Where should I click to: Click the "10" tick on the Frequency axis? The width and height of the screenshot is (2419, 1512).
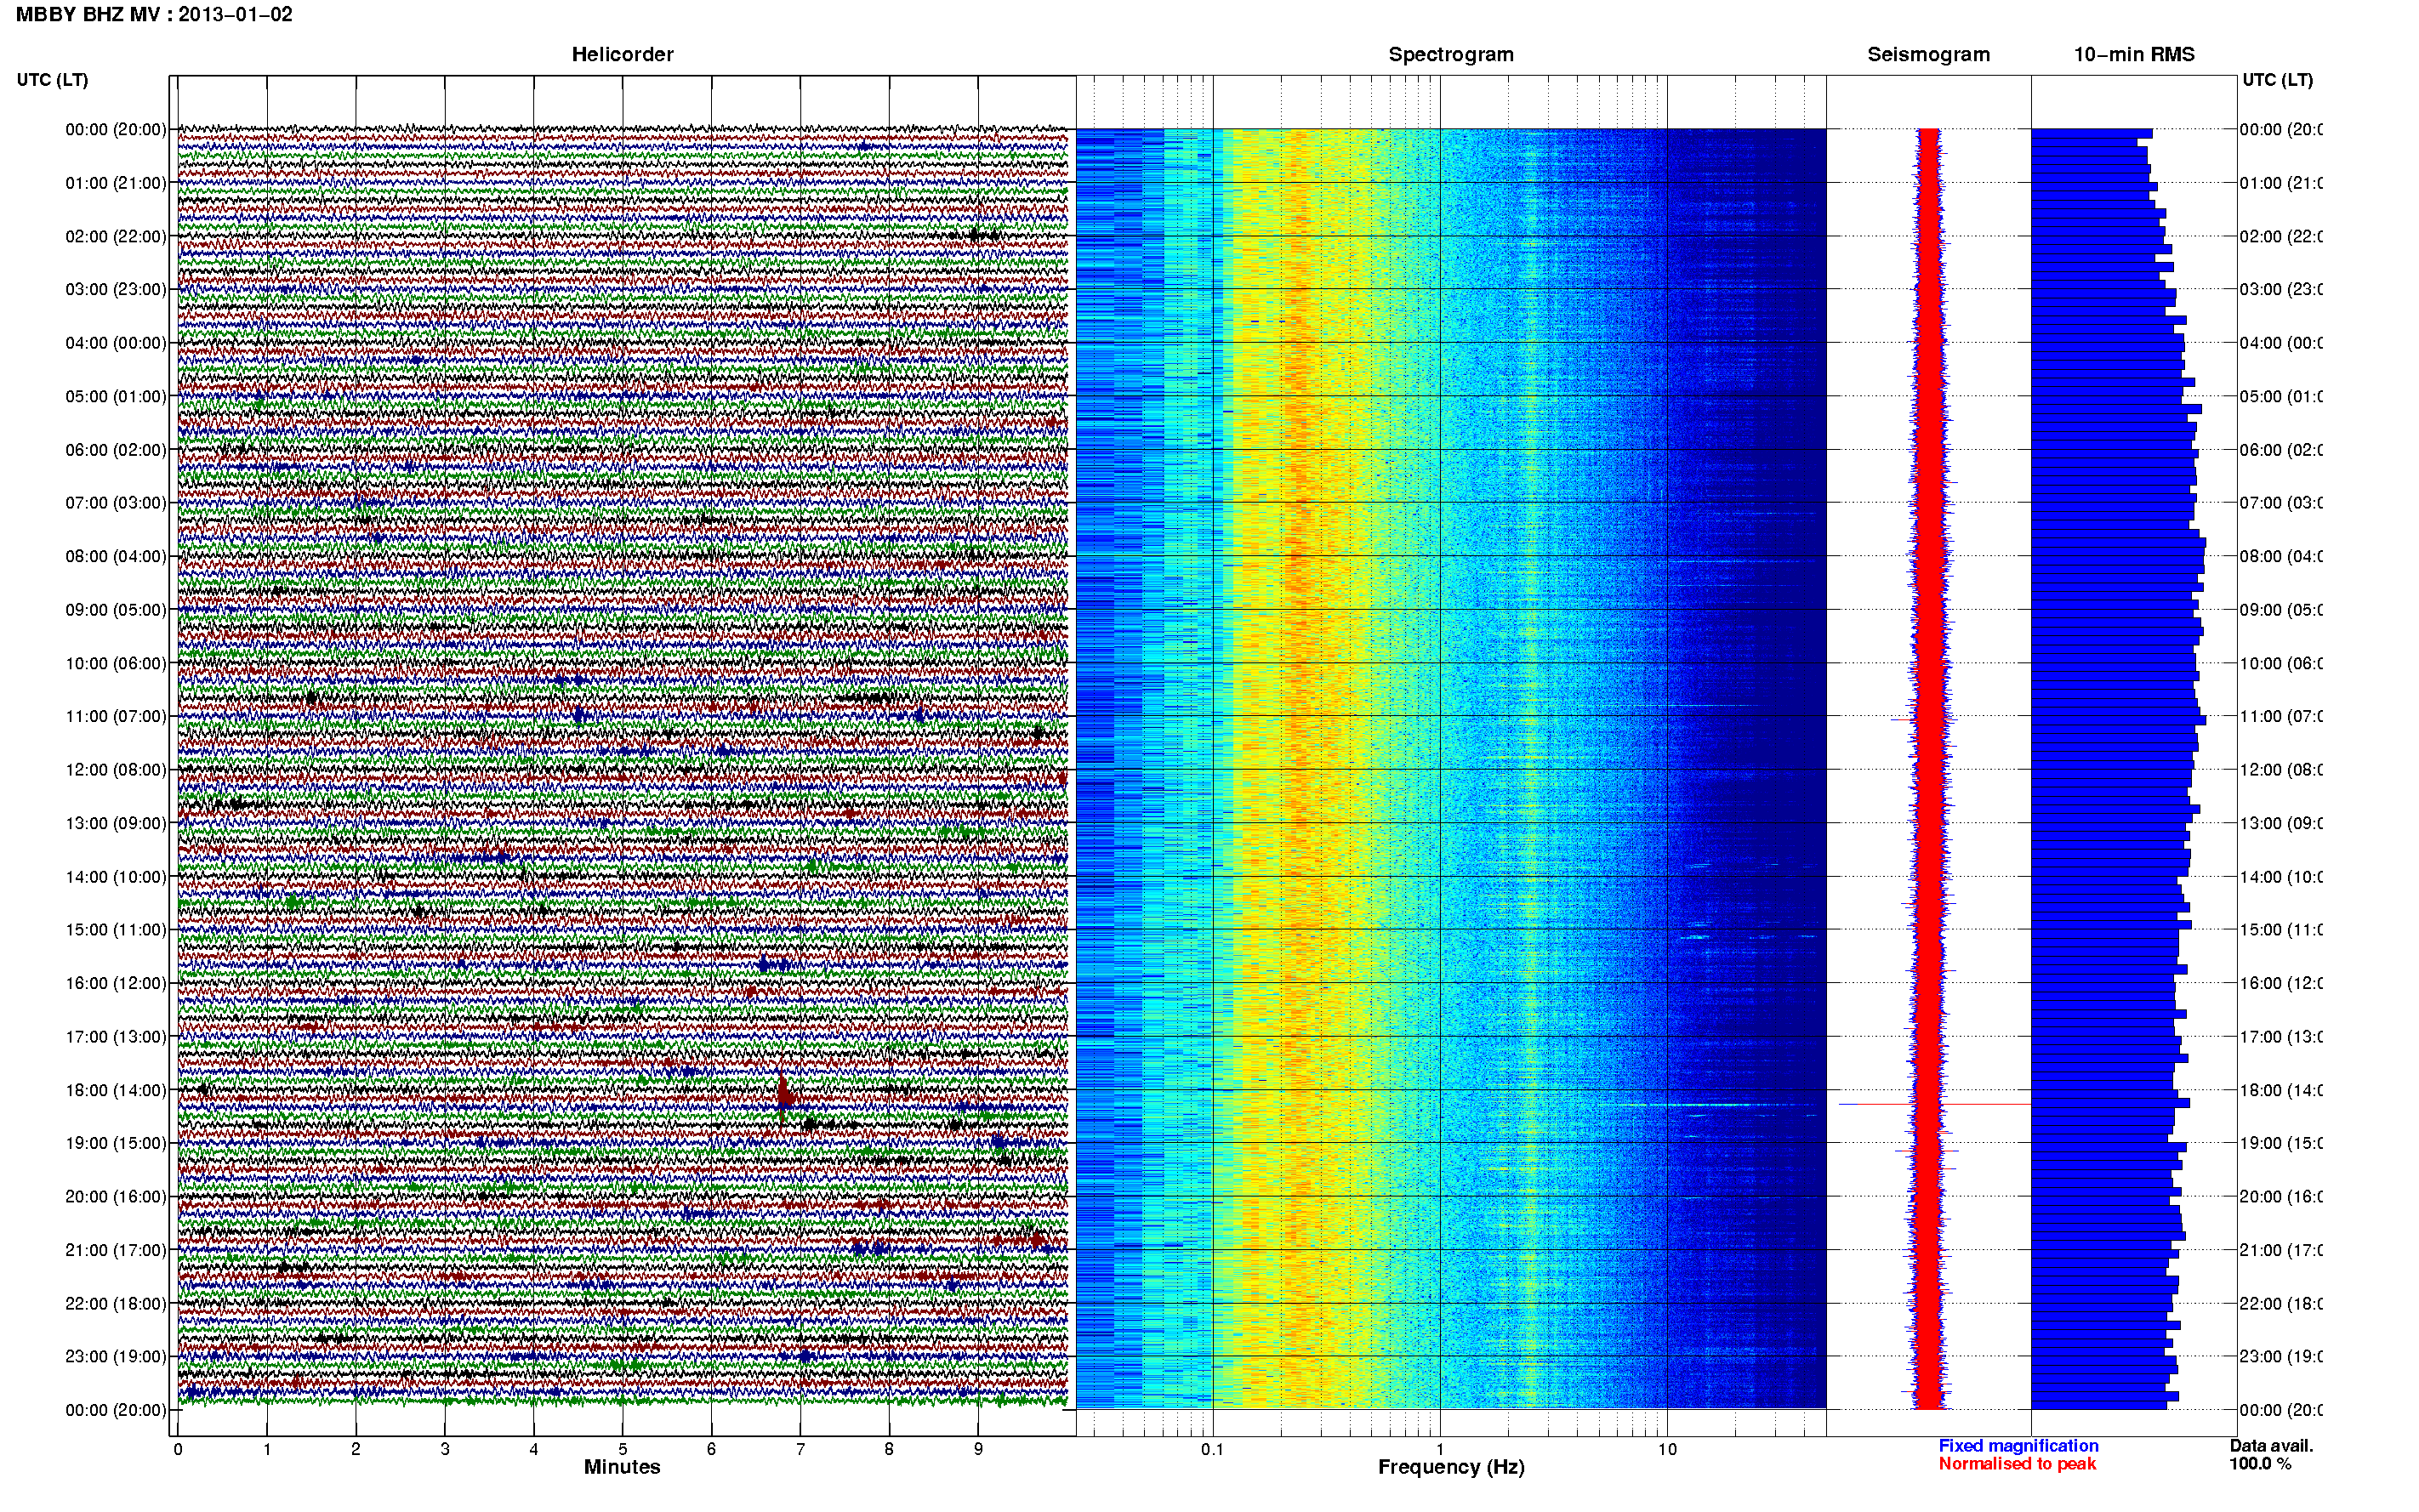[1666, 1449]
